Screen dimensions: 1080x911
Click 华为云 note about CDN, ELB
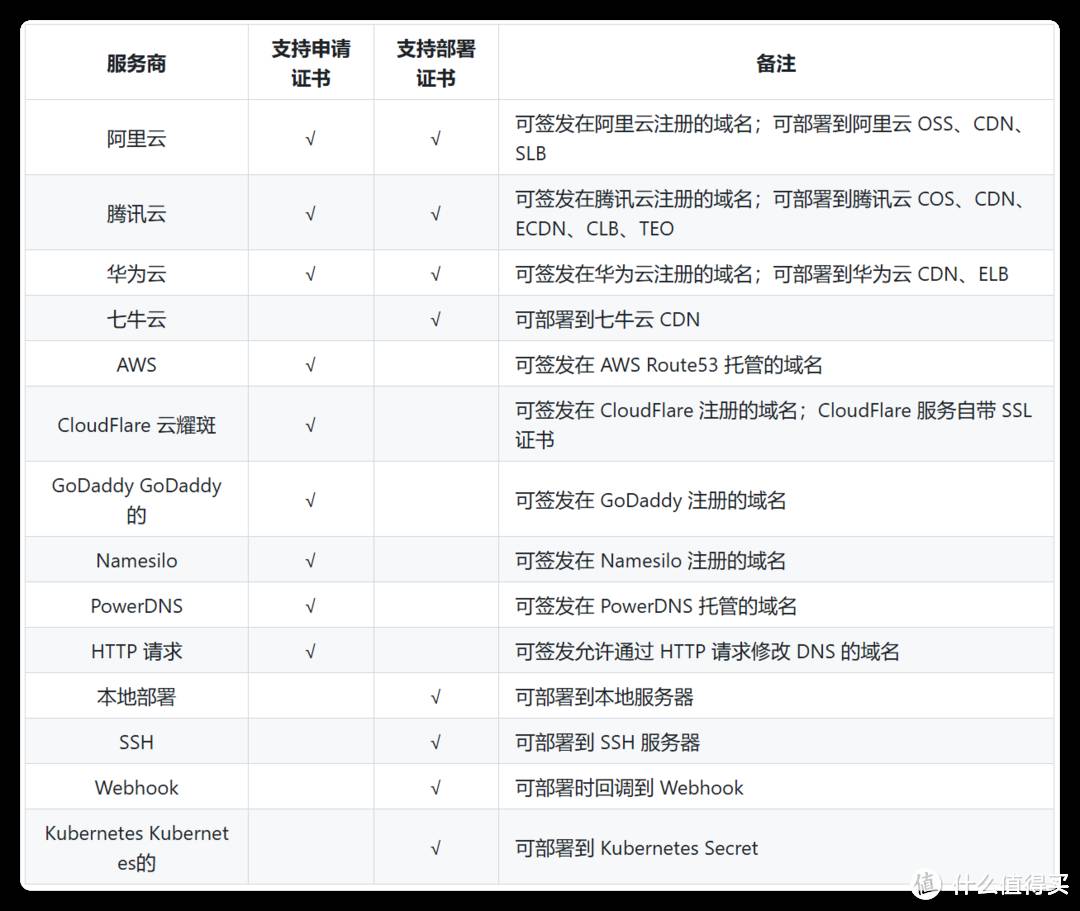point(762,274)
